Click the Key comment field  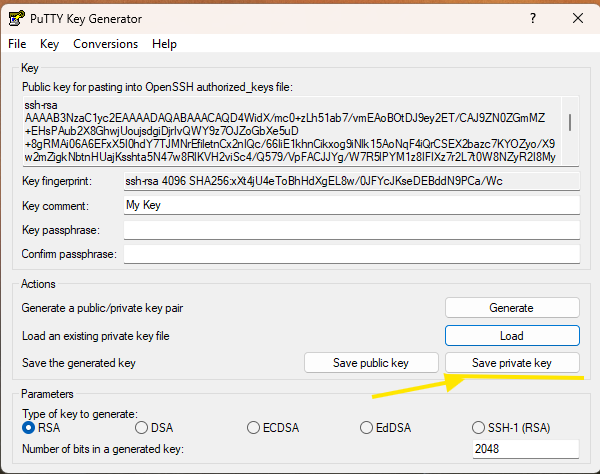click(x=352, y=205)
